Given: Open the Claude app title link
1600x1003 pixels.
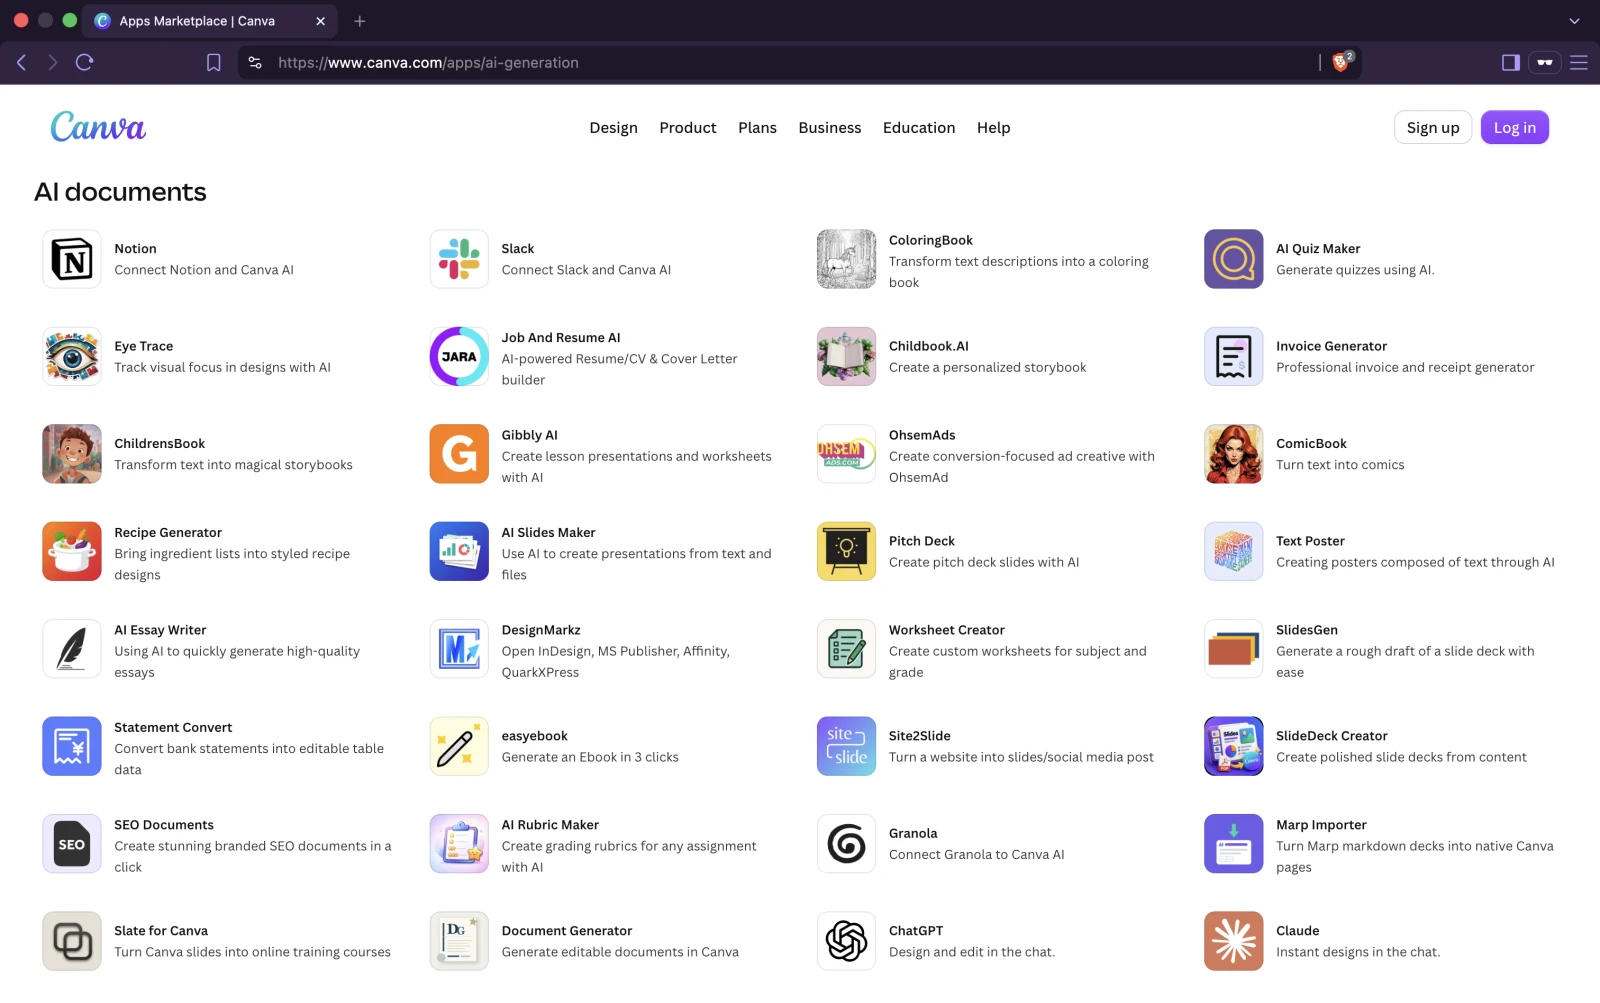Looking at the screenshot, I should [x=1297, y=931].
